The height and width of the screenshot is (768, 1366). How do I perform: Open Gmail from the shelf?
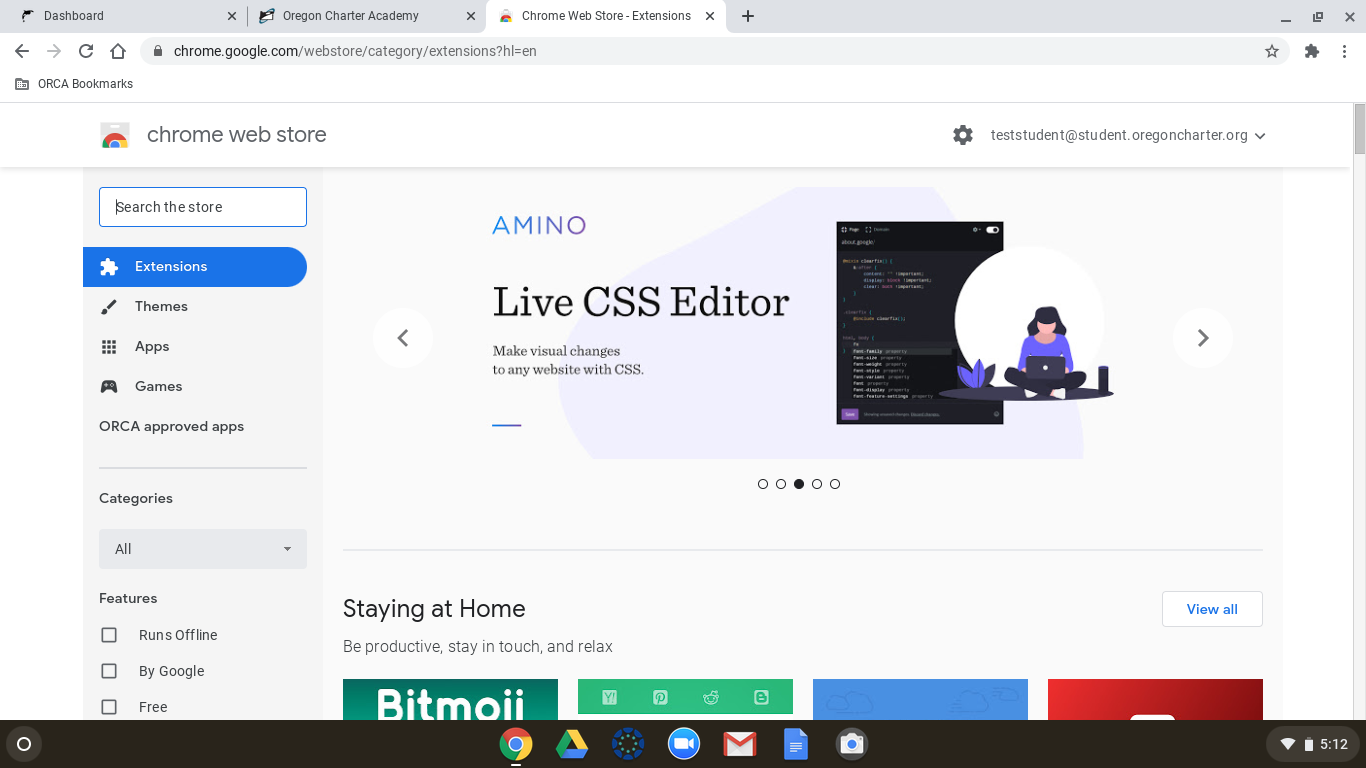point(740,744)
